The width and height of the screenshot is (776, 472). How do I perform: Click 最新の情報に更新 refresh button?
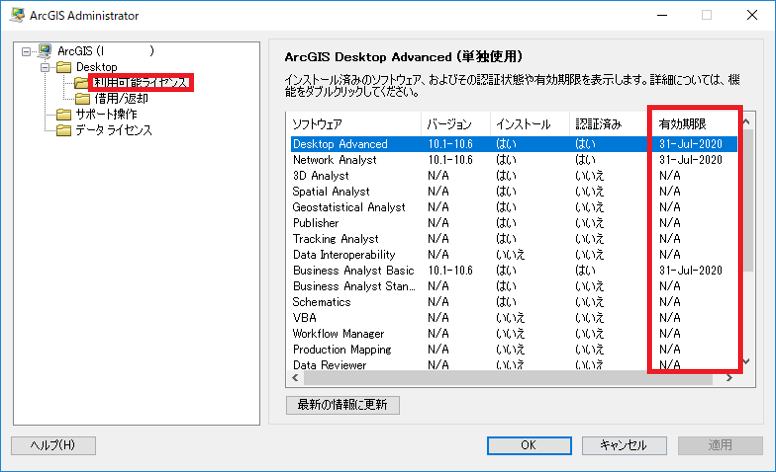pyautogui.click(x=342, y=405)
